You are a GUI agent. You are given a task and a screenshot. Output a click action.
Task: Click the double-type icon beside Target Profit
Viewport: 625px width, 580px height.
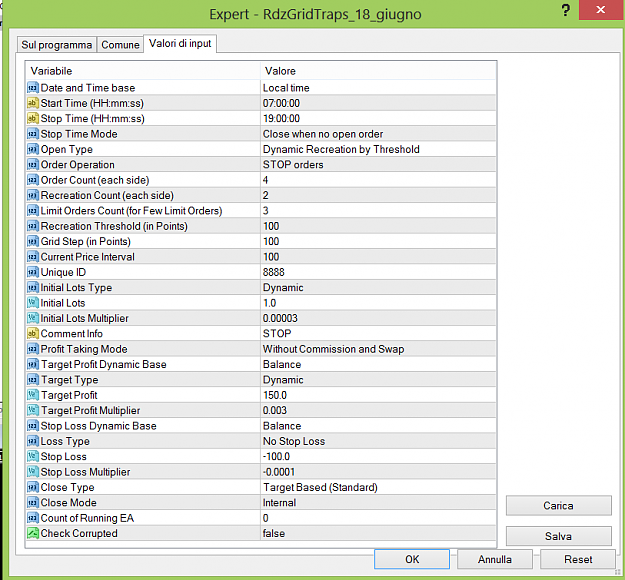(33, 395)
